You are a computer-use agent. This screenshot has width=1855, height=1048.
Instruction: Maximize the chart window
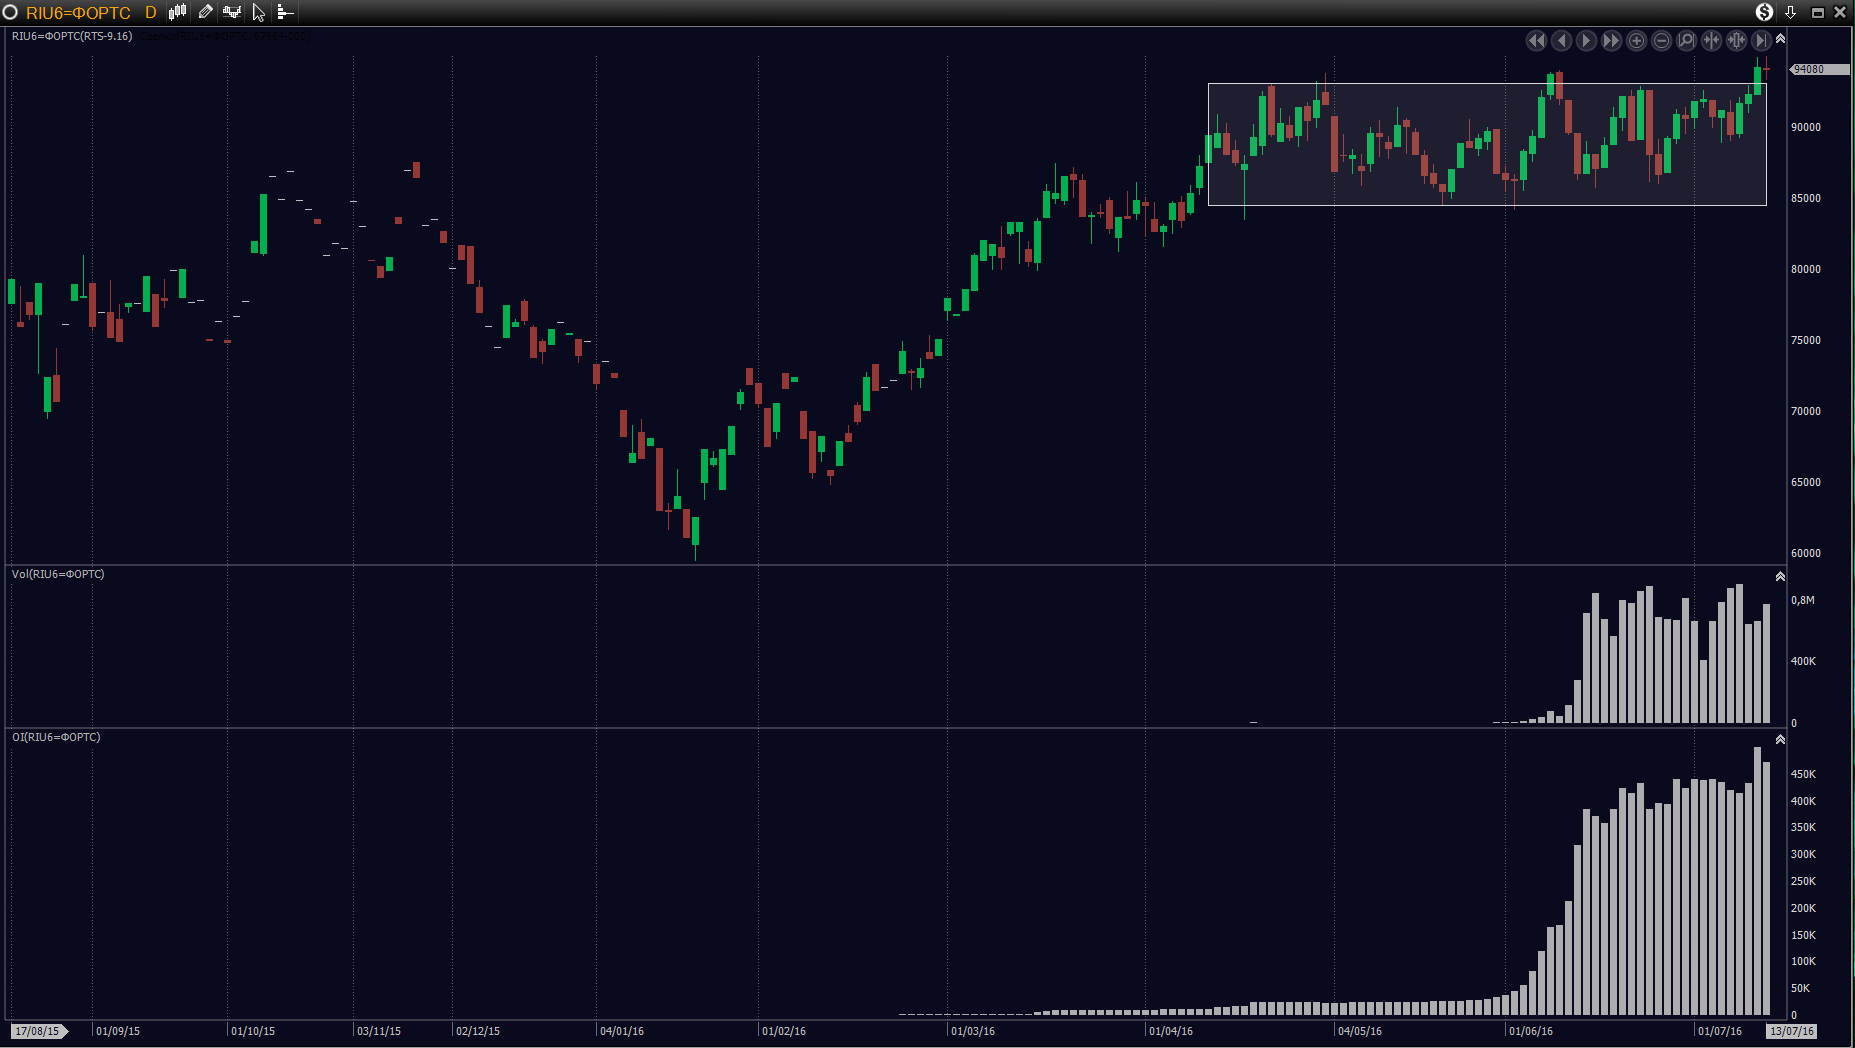click(1817, 12)
